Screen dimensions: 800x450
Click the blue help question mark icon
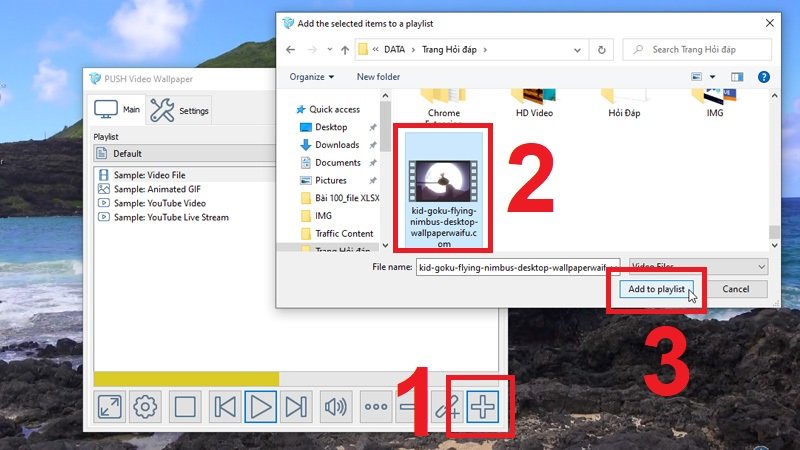click(764, 76)
